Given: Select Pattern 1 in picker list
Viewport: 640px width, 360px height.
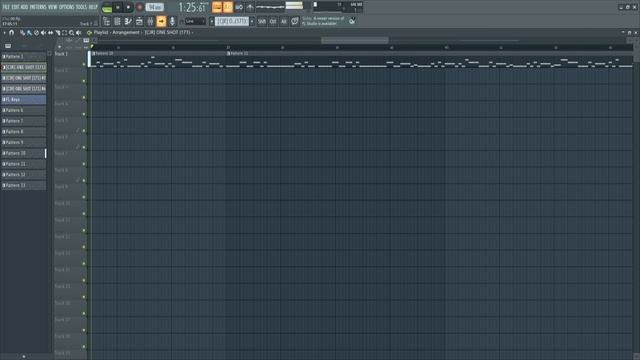Looking at the screenshot, I should (x=24, y=56).
